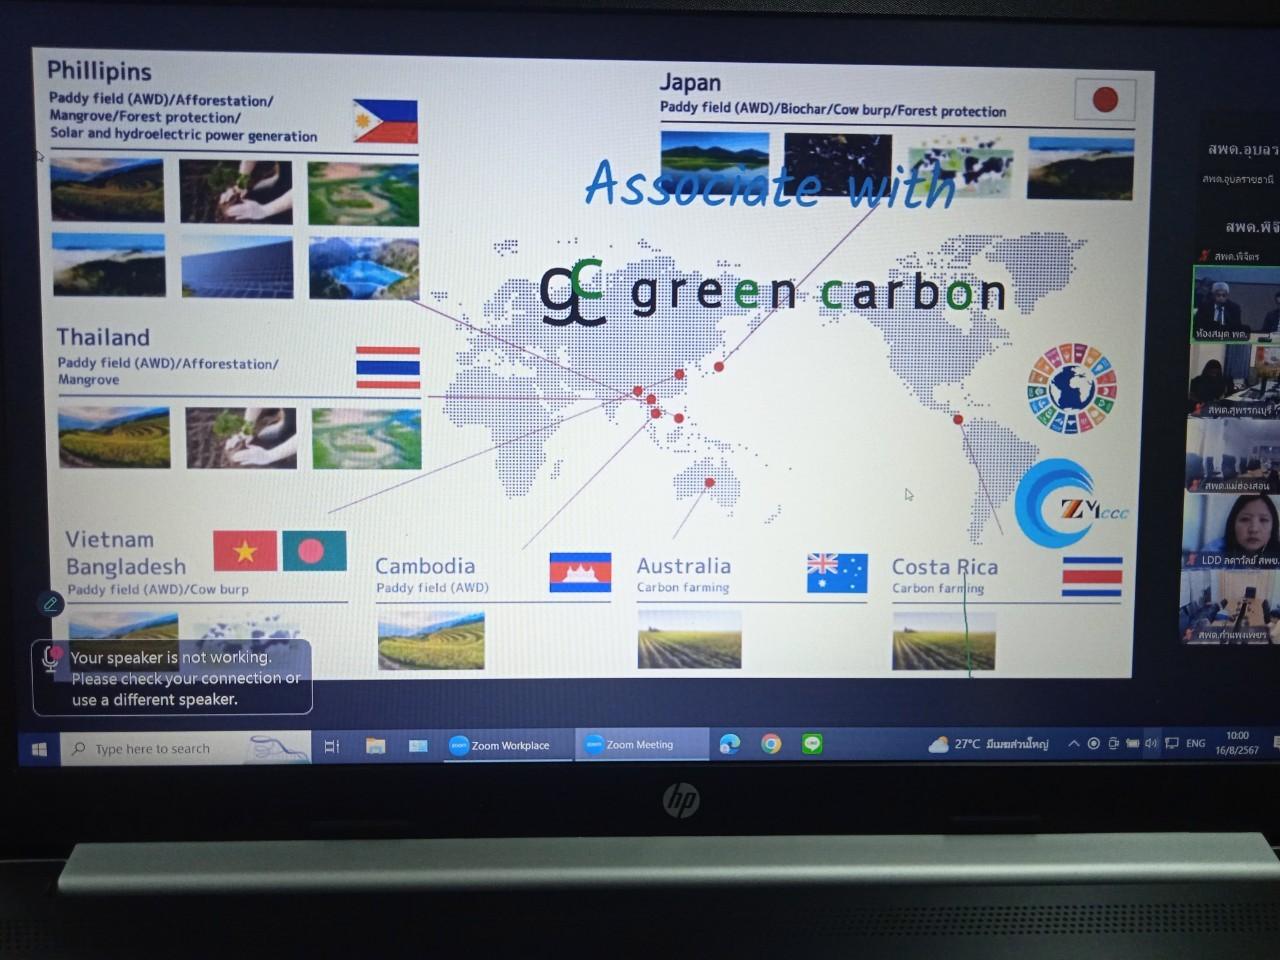The width and height of the screenshot is (1280, 960).
Task: Click the 'Bangladesh' heading text
Action: point(126,567)
